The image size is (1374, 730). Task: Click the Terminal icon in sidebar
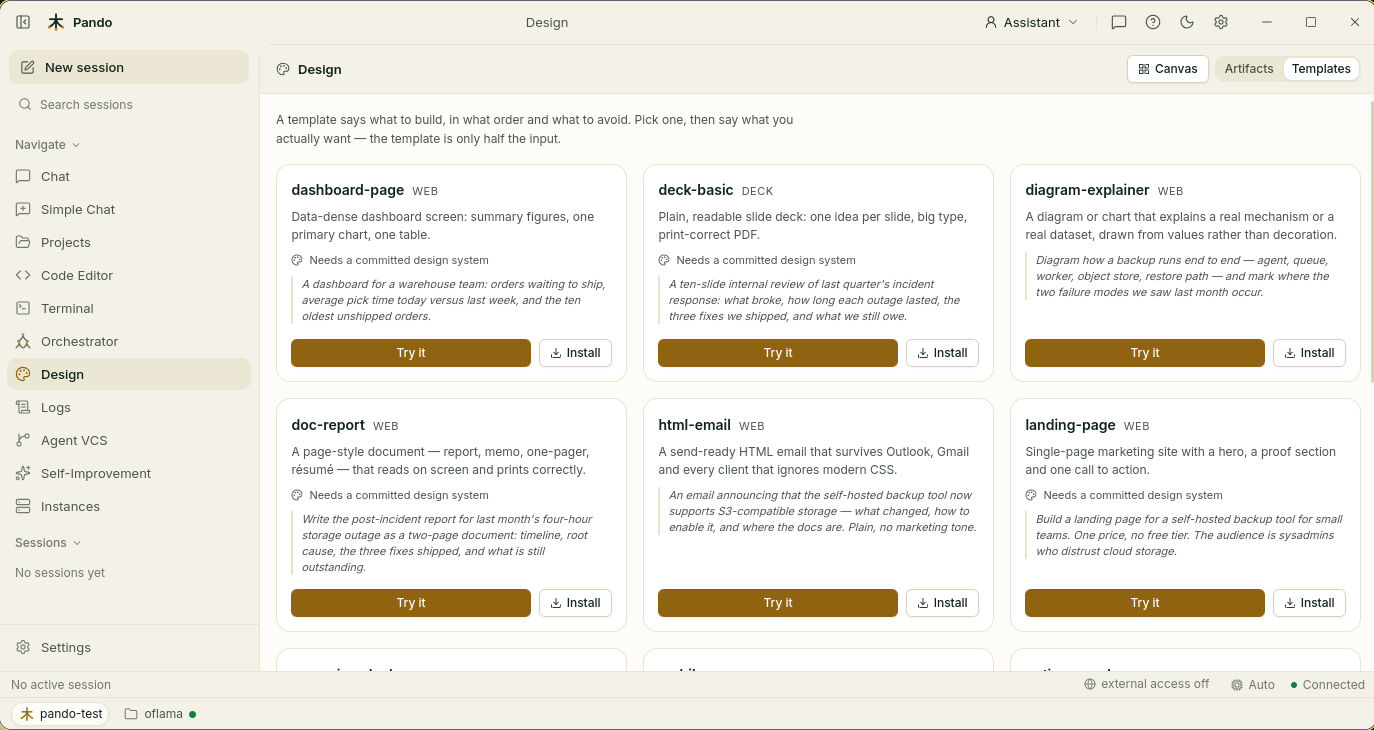coord(23,308)
